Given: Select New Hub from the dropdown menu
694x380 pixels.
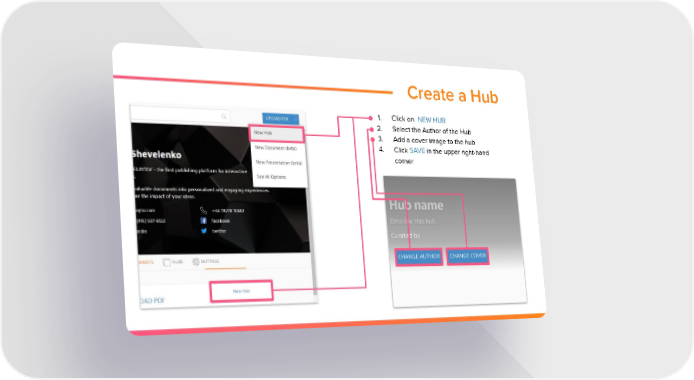Looking at the screenshot, I should 277,133.
